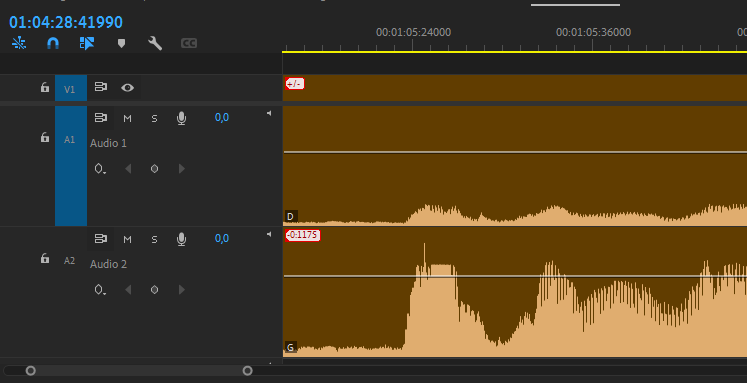Solo Audio 2 track

pyautogui.click(x=154, y=239)
